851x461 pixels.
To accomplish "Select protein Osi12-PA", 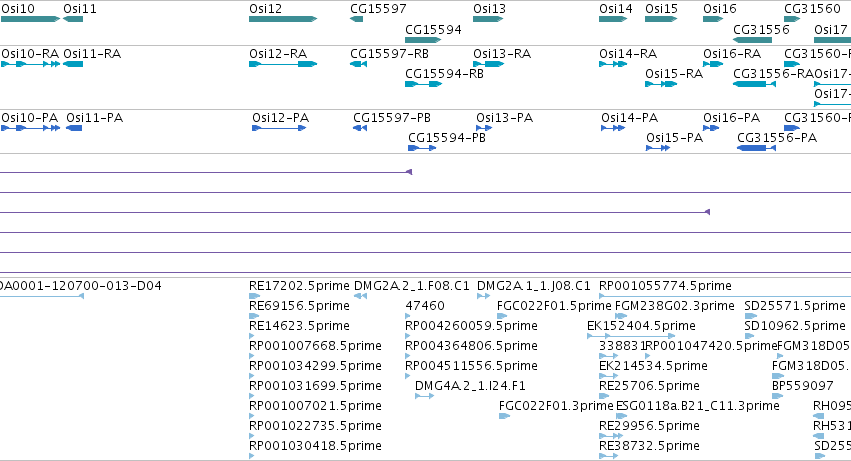I will pyautogui.click(x=281, y=118).
